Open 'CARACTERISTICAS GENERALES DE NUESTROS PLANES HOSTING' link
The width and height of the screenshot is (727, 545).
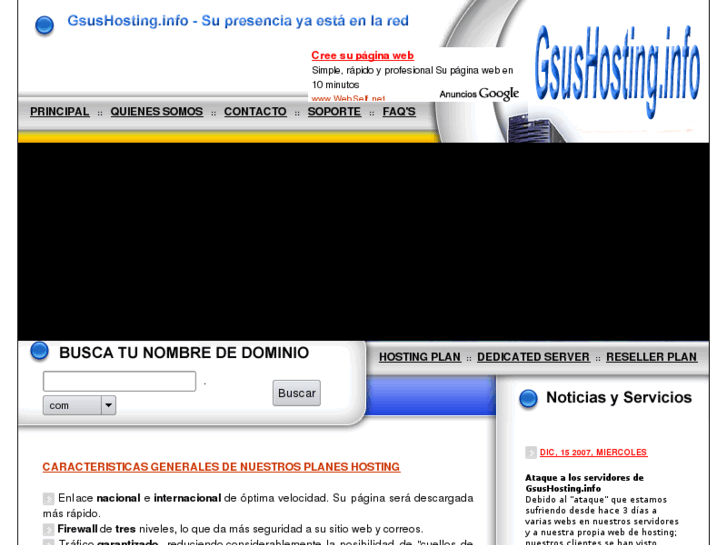pos(221,467)
